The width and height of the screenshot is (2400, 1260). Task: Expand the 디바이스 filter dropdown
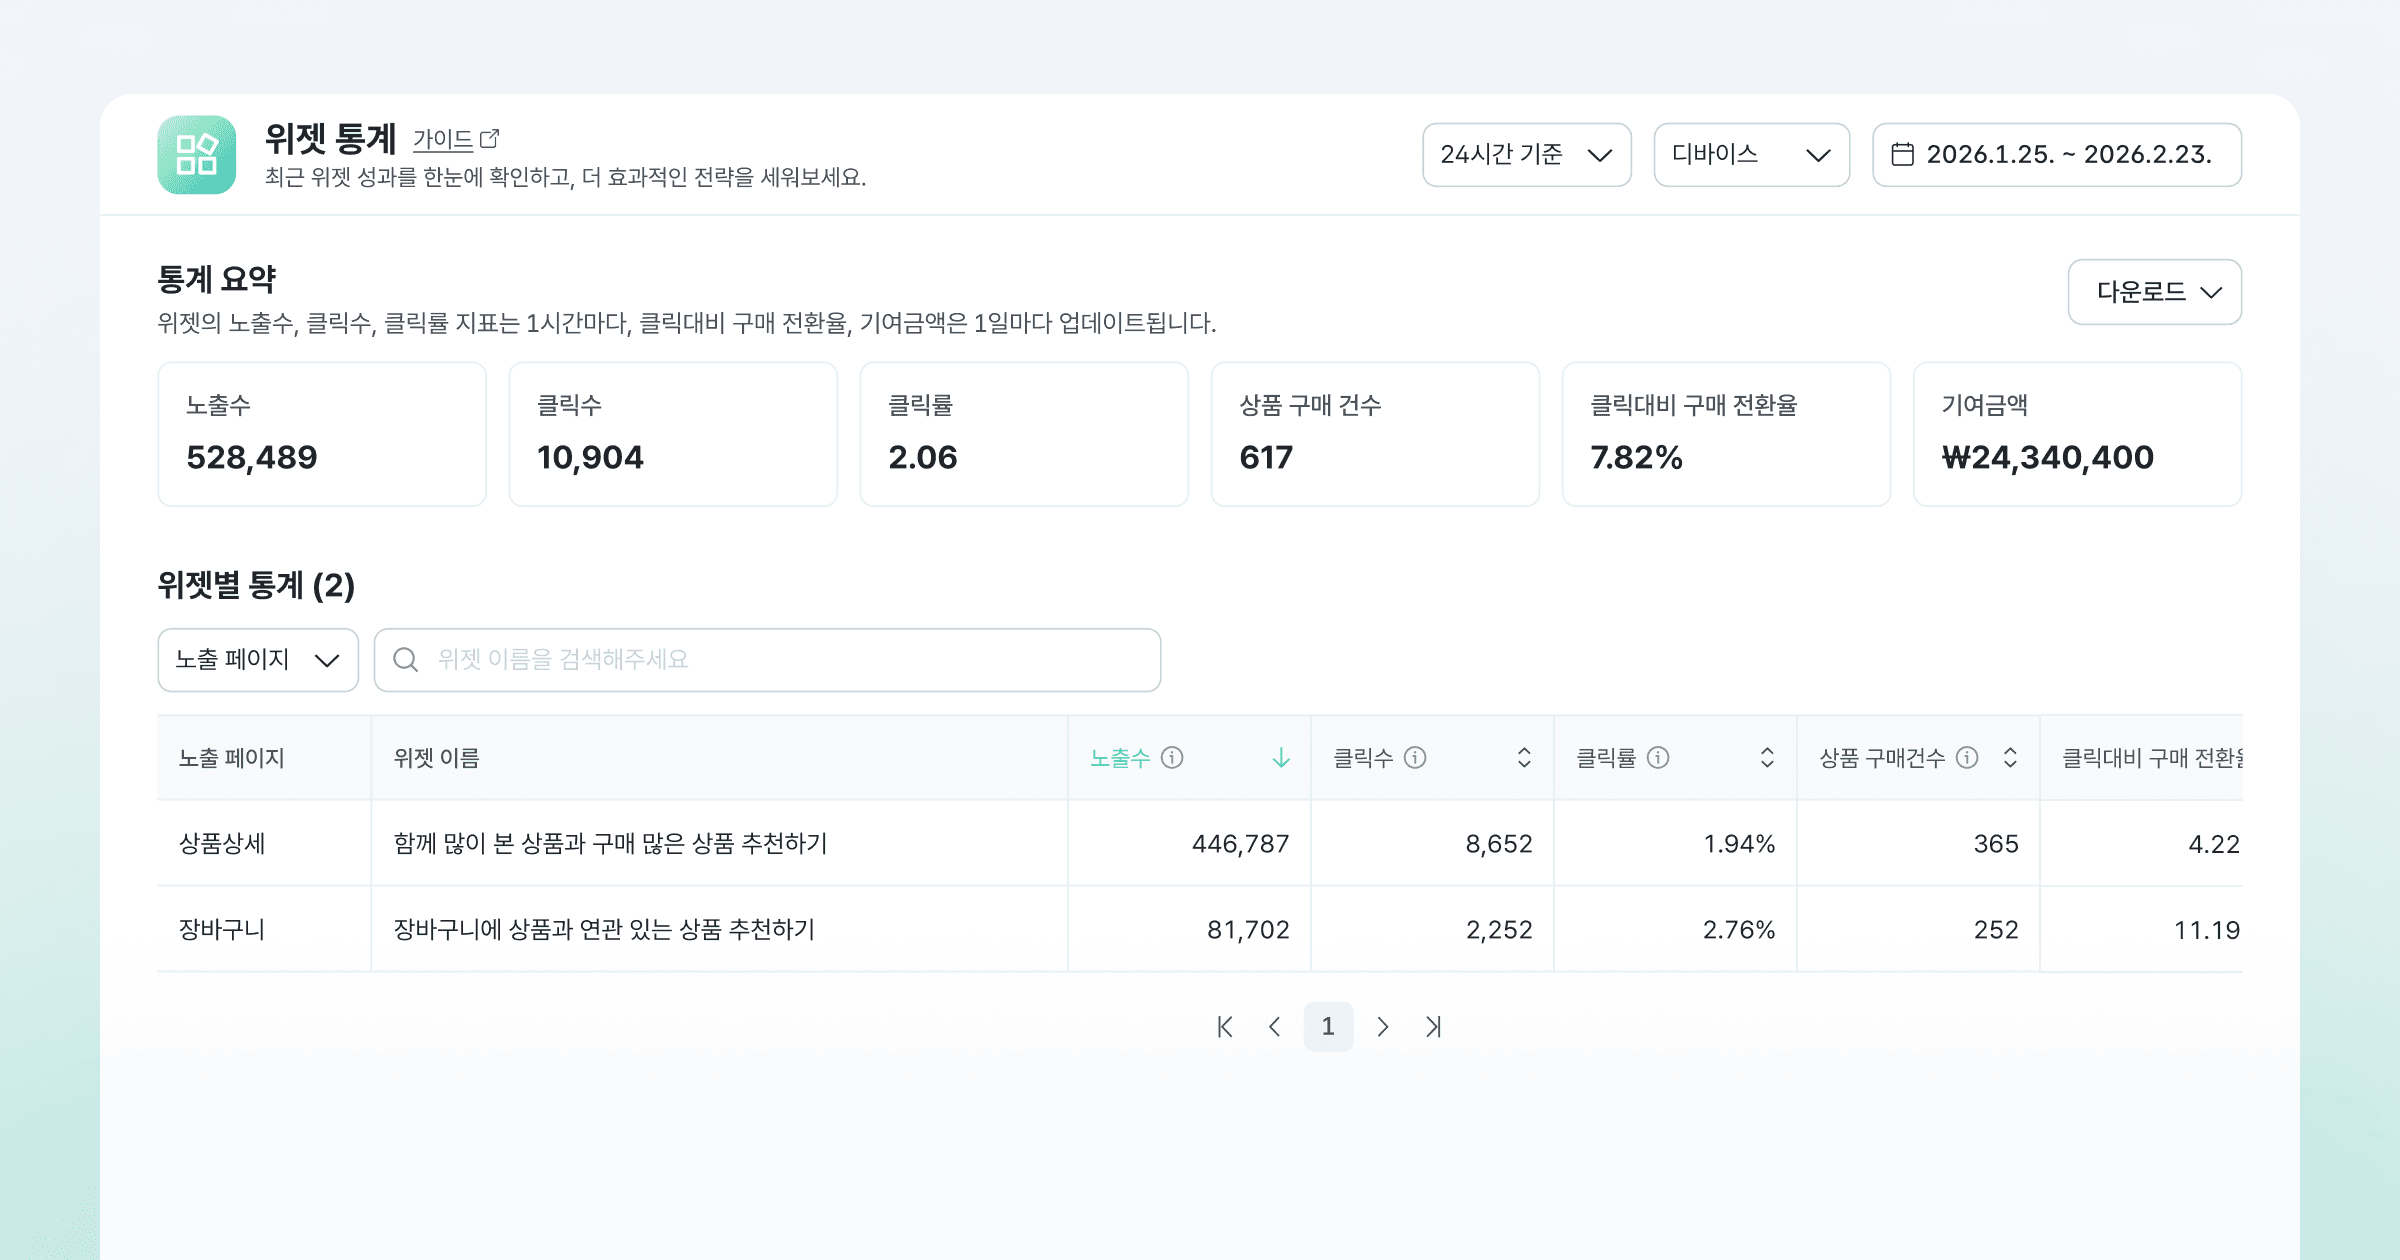tap(1751, 155)
